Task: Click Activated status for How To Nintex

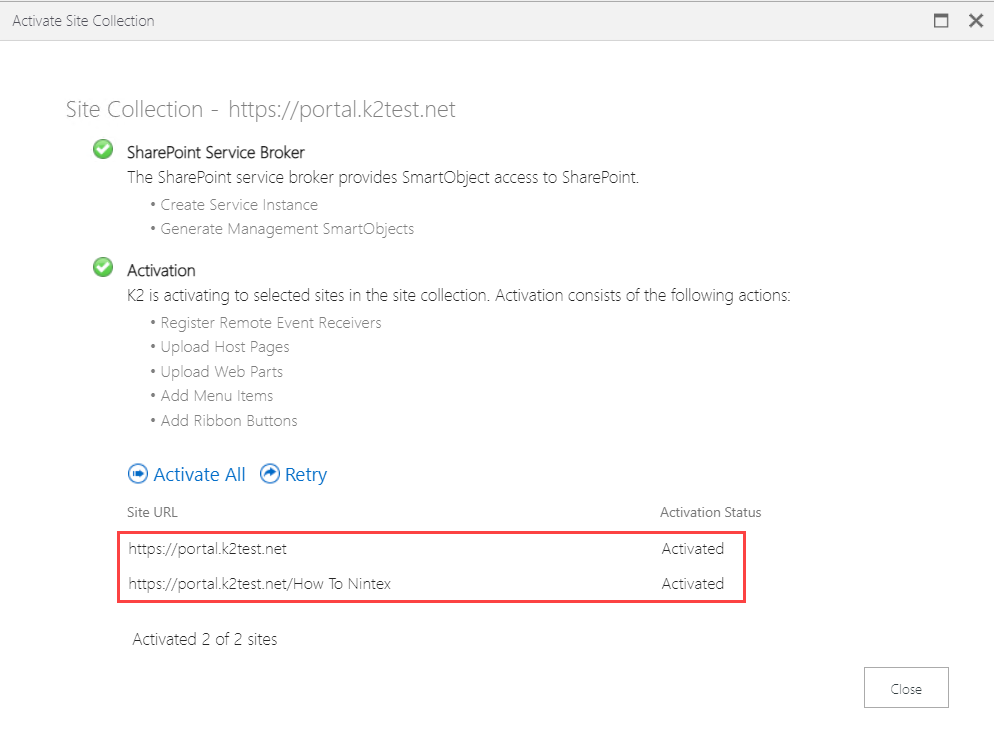Action: 692,584
